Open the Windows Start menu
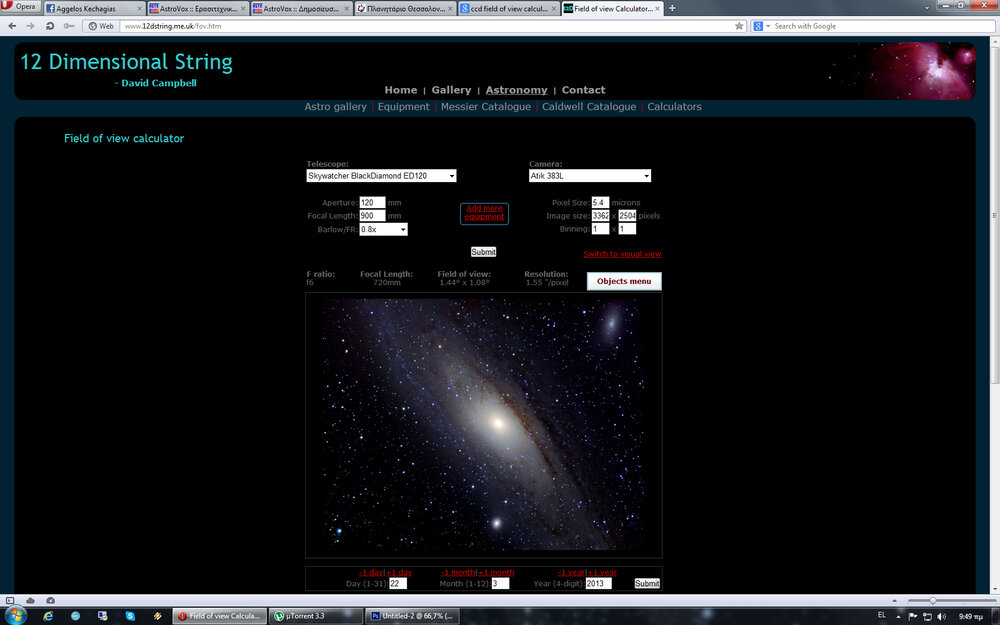The image size is (1000, 625). pyautogui.click(x=17, y=615)
